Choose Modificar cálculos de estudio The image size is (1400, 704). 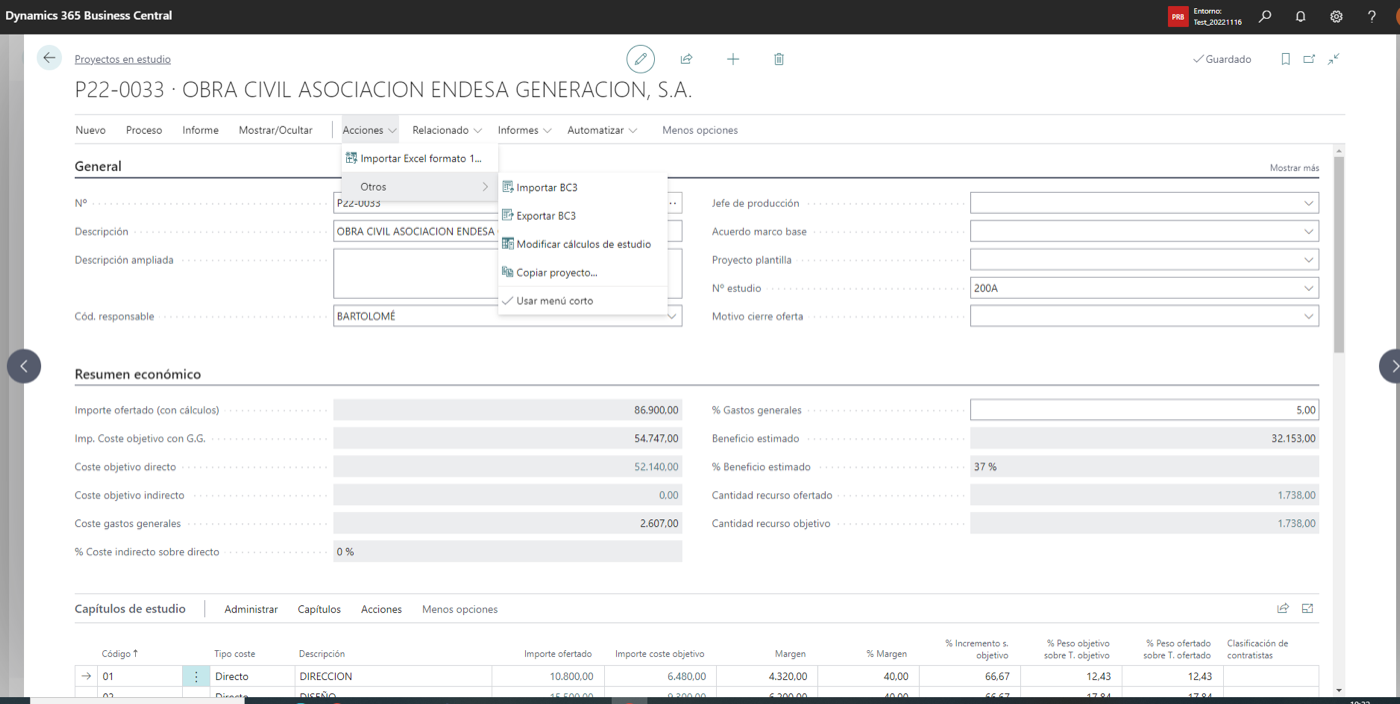pyautogui.click(x=583, y=244)
